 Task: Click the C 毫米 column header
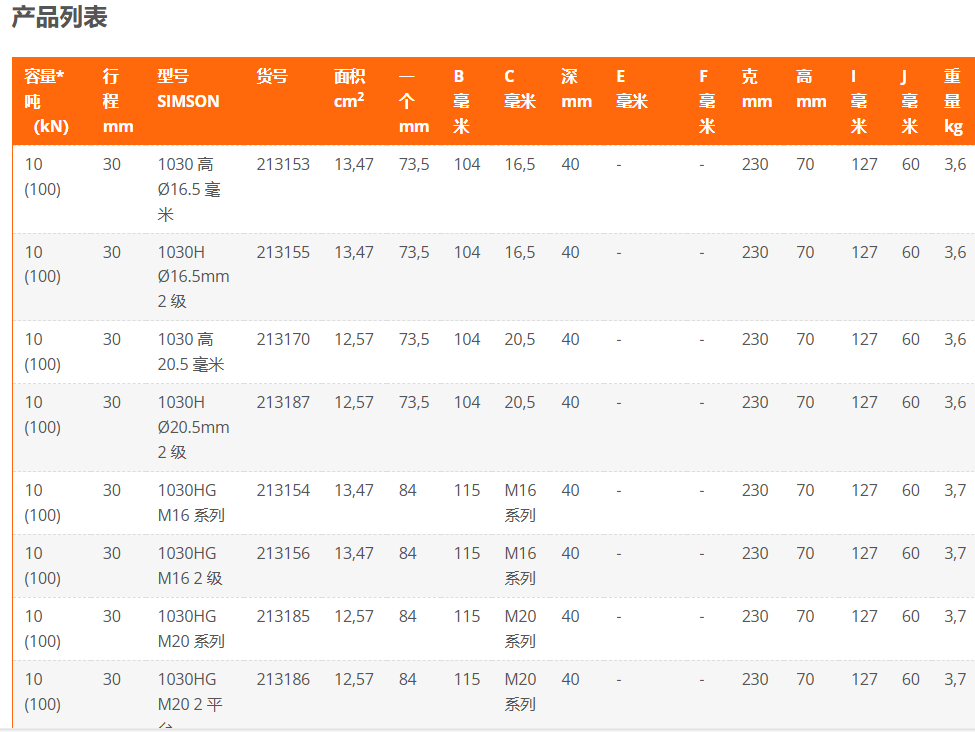pyautogui.click(x=520, y=88)
